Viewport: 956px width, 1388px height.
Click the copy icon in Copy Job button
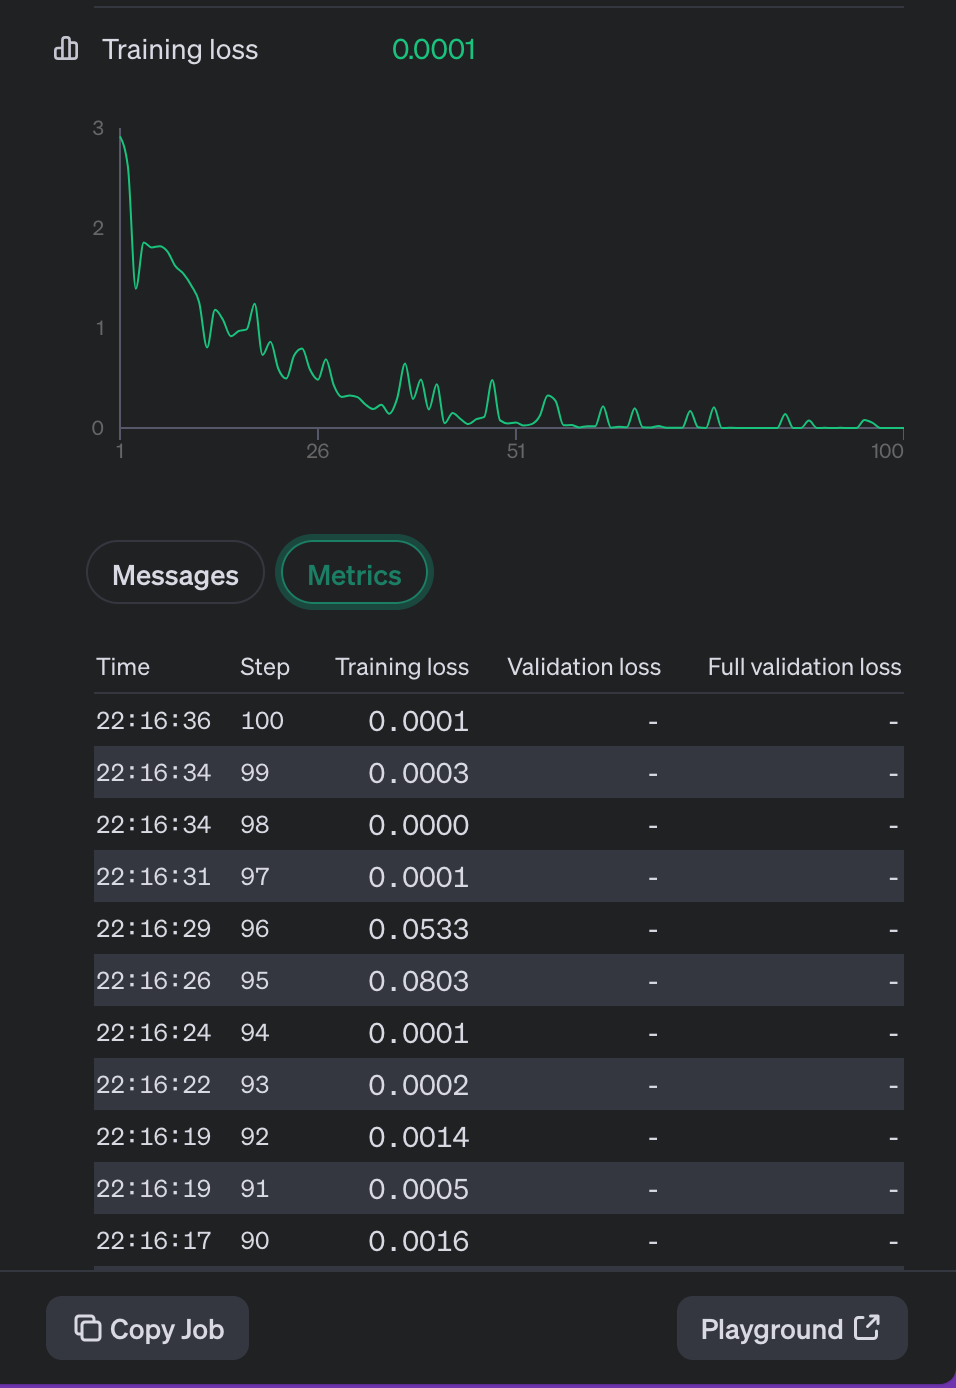88,1328
